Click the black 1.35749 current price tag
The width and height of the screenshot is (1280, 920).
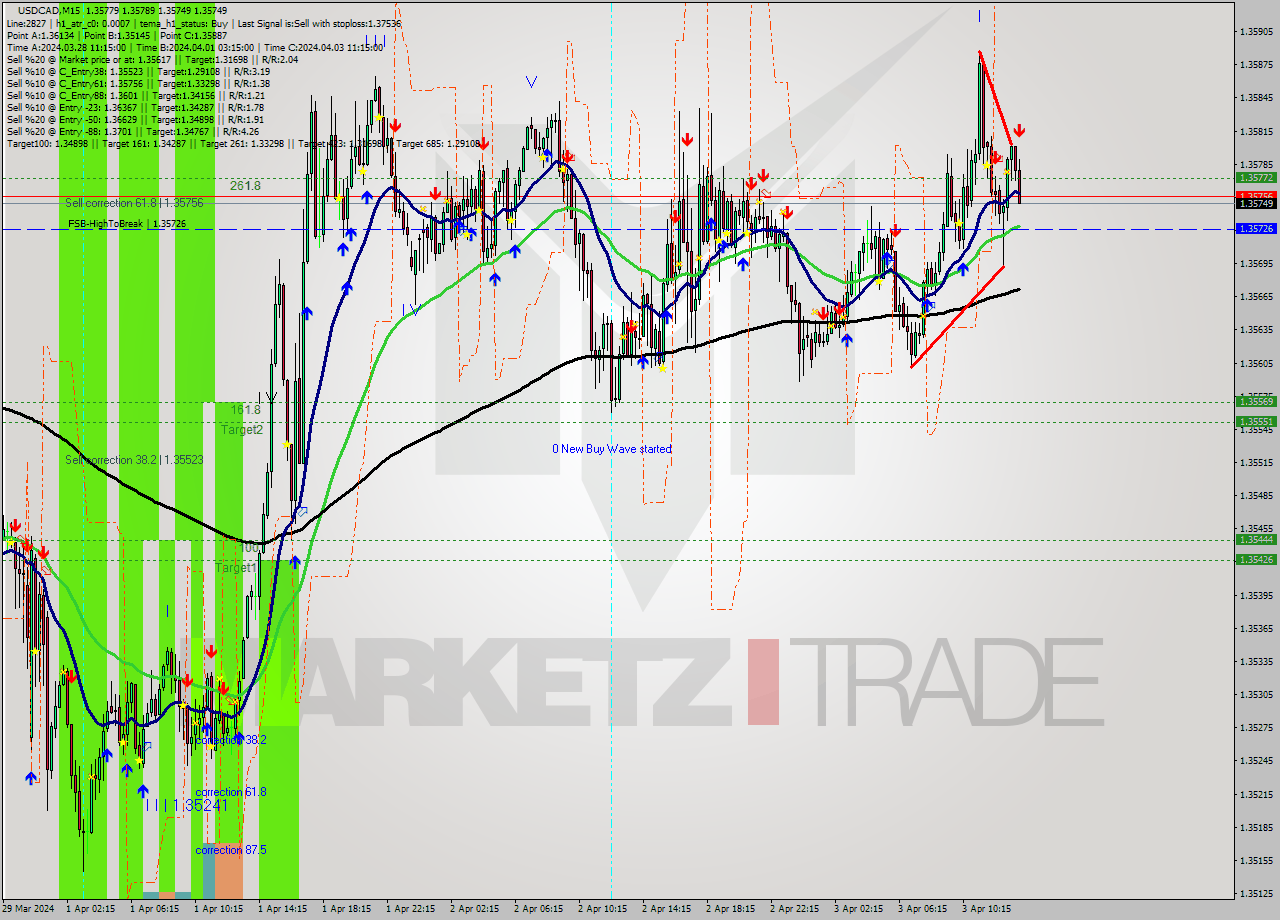[x=1256, y=203]
